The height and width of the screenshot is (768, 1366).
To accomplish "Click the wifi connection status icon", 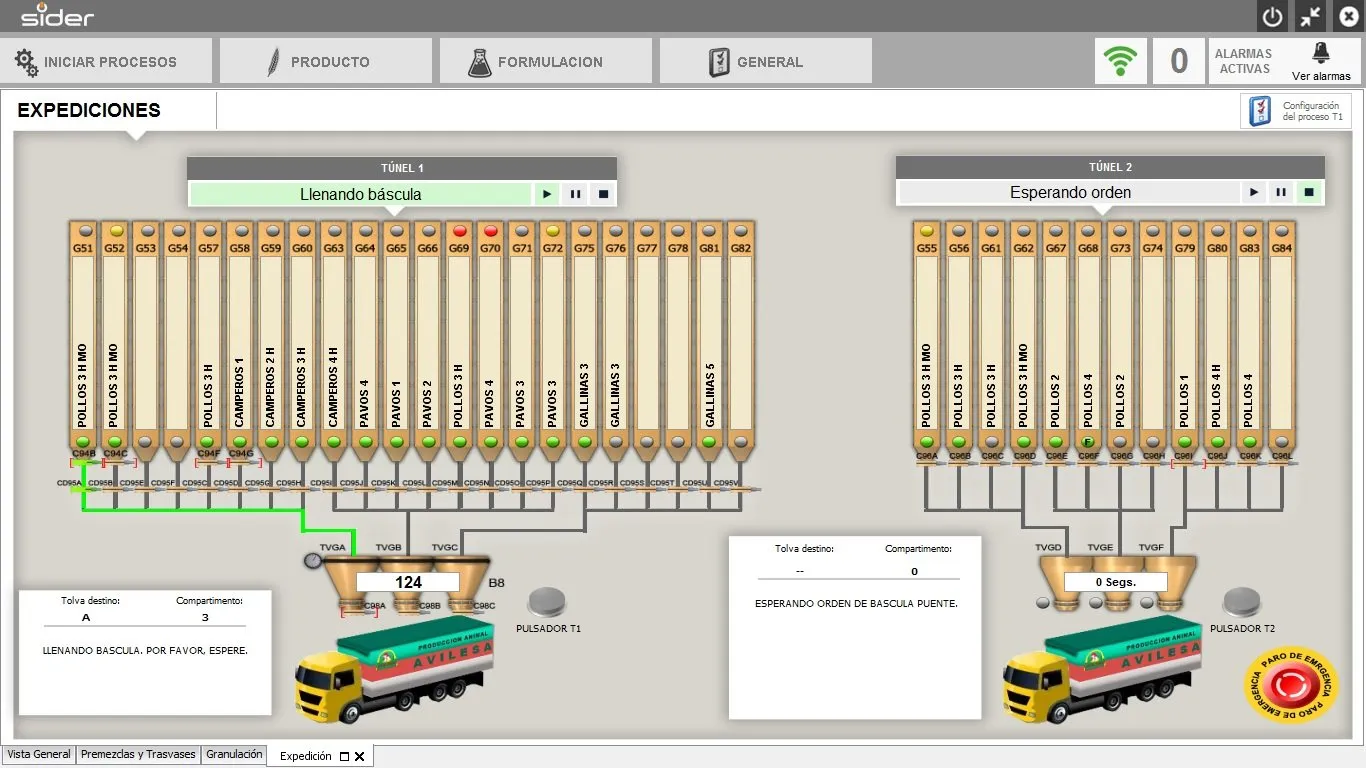I will (x=1121, y=61).
